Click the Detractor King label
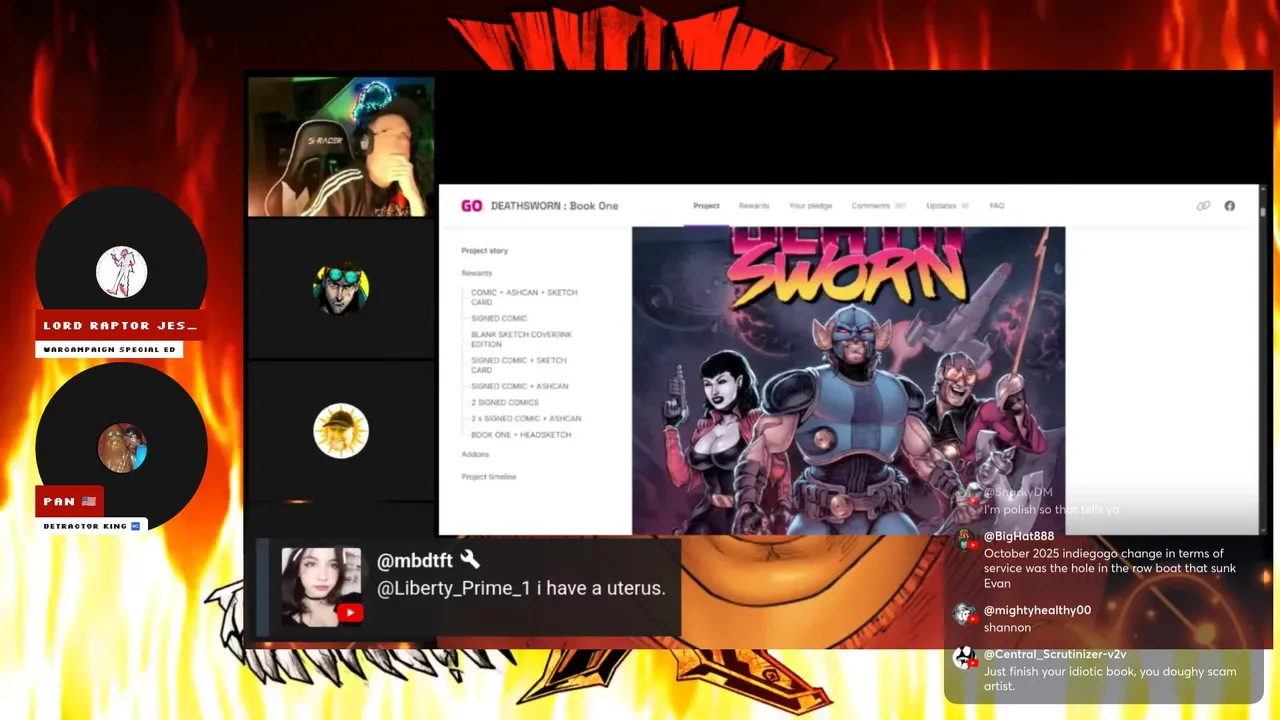This screenshot has width=1280, height=720. click(x=92, y=526)
